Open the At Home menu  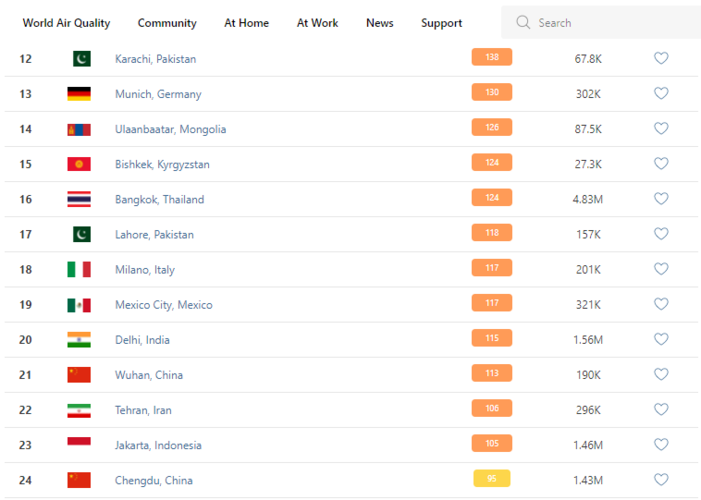point(246,23)
